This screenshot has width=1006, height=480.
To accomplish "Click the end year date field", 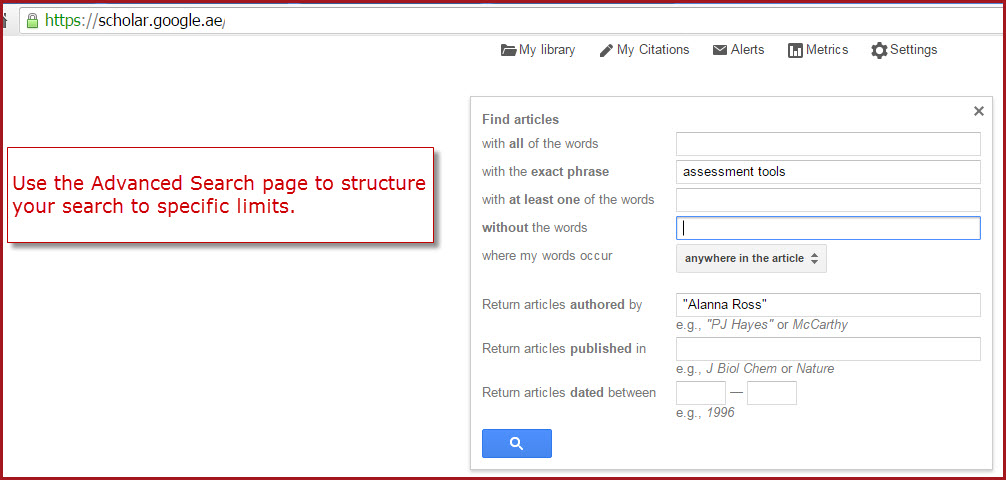I will pos(772,393).
